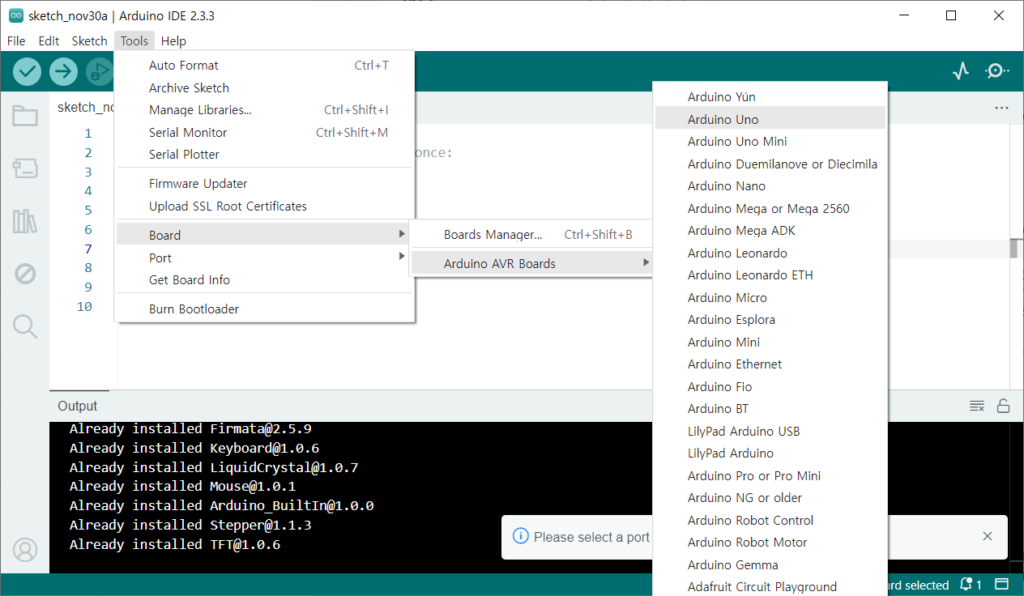Choose Arduino Mega or Mega 2560
Image resolution: width=1024 pixels, height=596 pixels.
click(x=770, y=209)
